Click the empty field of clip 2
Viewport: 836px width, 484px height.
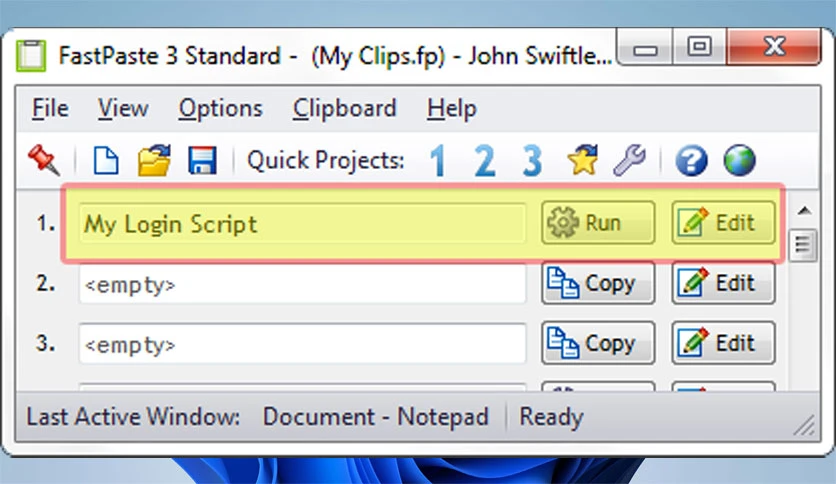tap(302, 284)
